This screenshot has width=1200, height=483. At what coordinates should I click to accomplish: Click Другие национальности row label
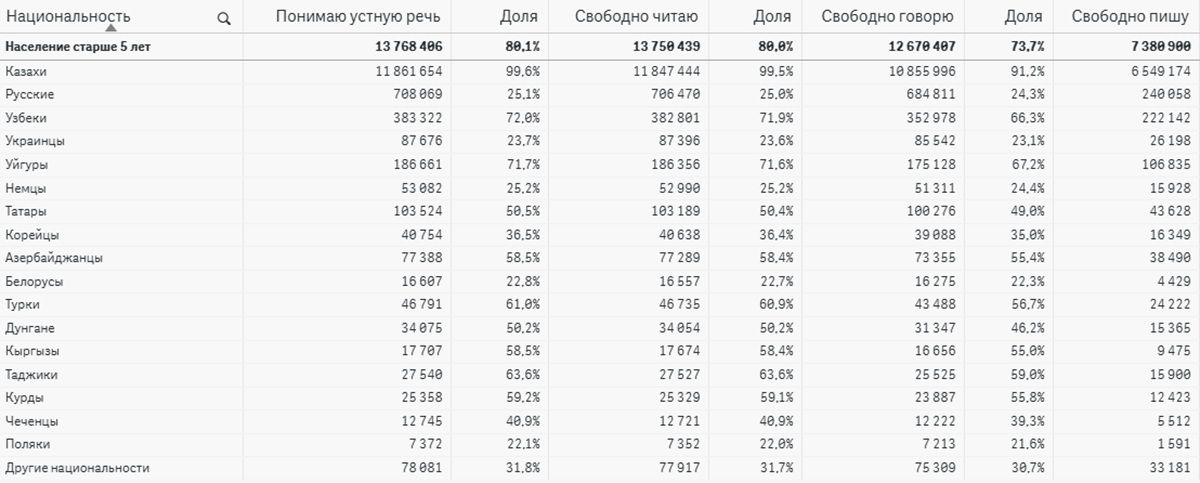coord(77,468)
